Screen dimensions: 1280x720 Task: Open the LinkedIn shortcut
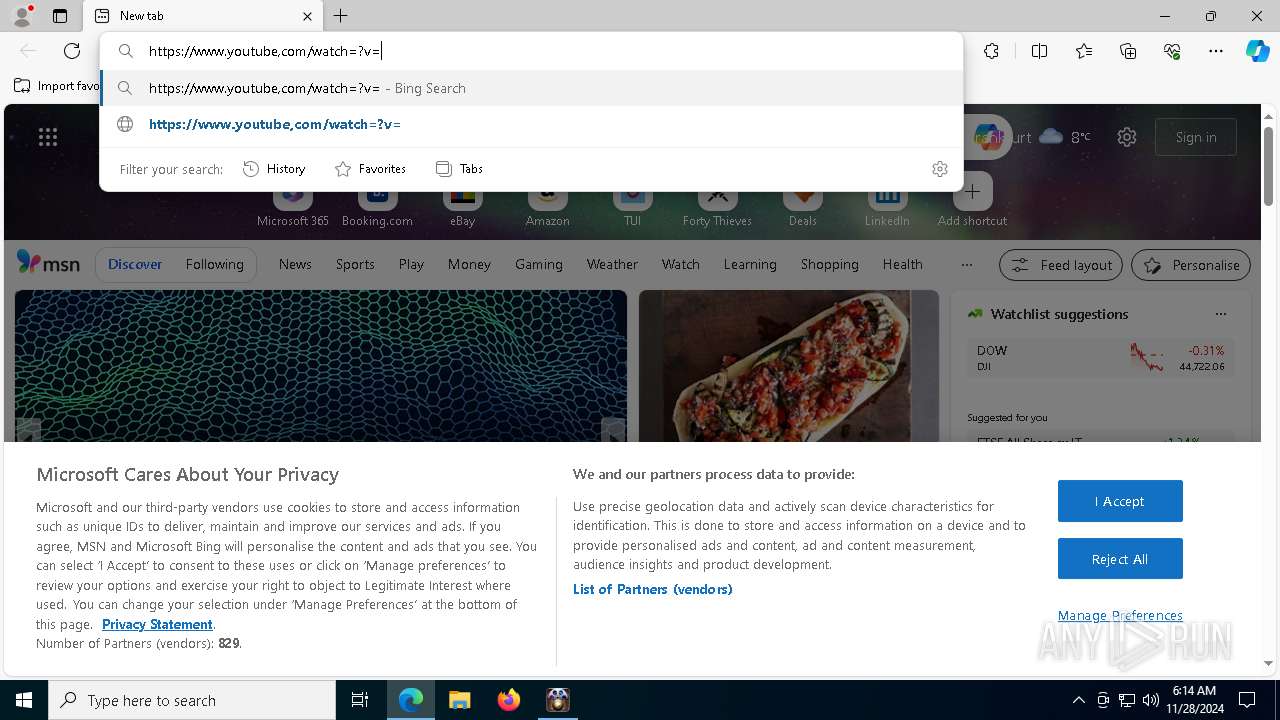coord(887,205)
